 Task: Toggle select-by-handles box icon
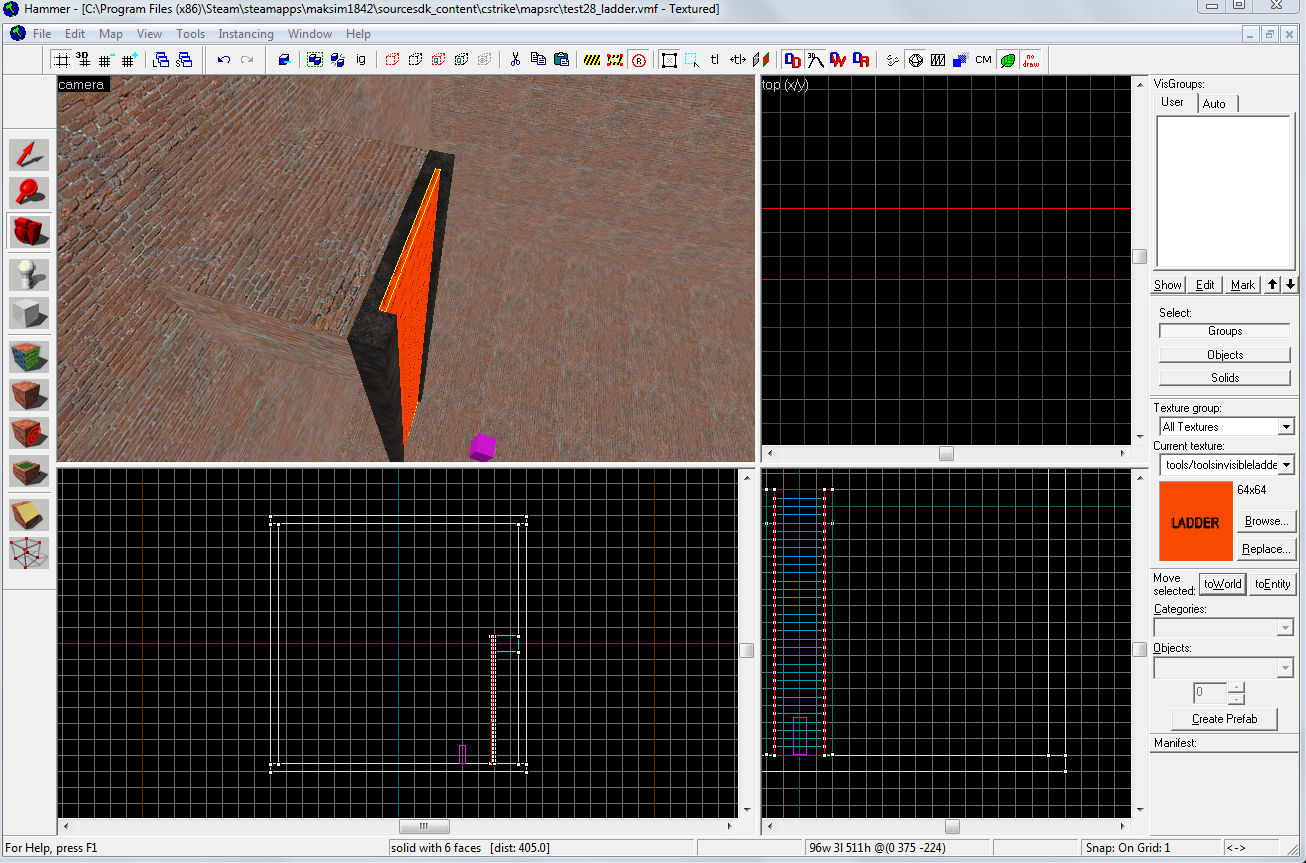[669, 60]
